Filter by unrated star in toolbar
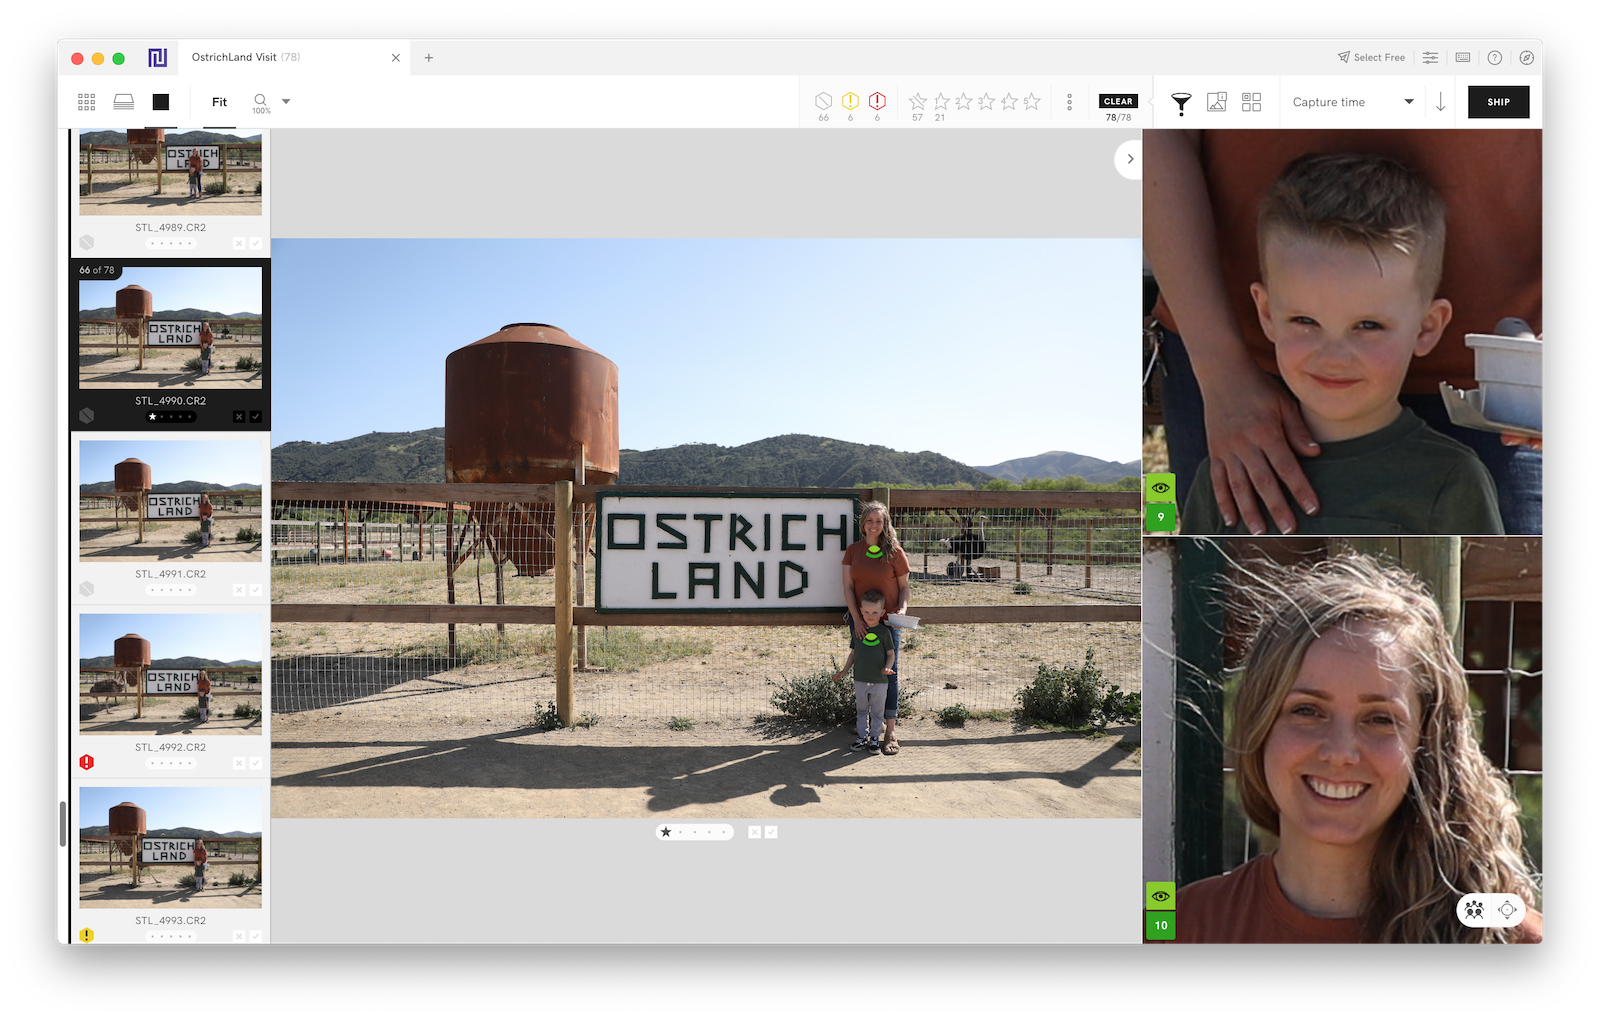This screenshot has height=1020, width=1600. pyautogui.click(x=918, y=104)
